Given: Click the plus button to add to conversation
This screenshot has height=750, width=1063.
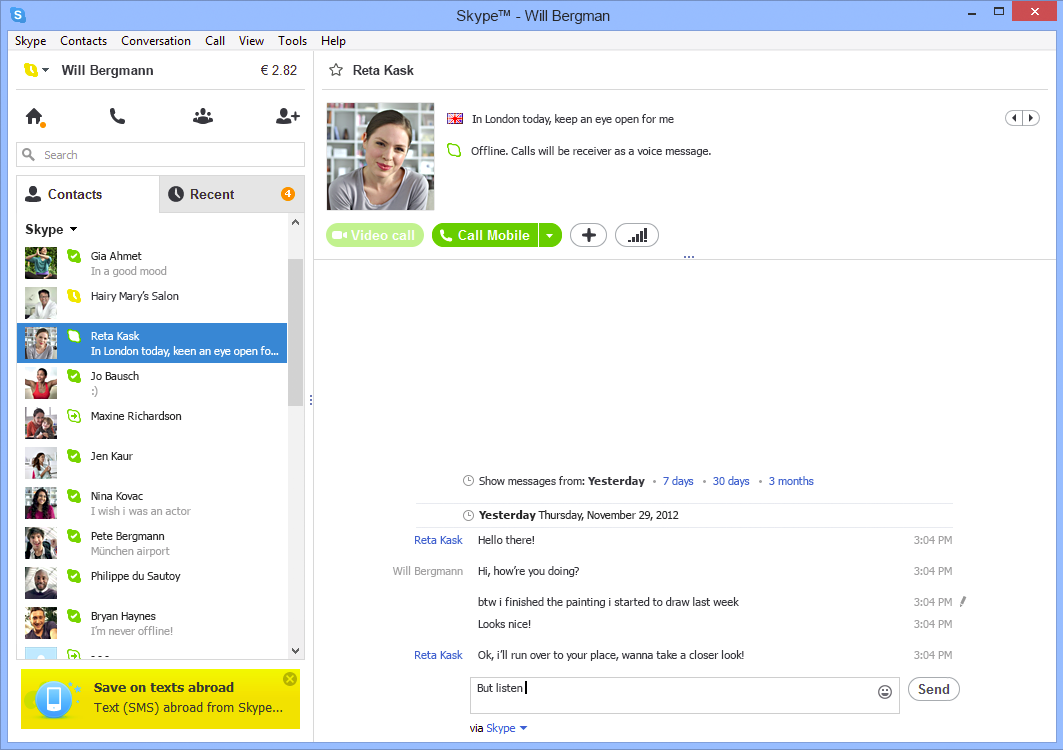Looking at the screenshot, I should click(588, 235).
